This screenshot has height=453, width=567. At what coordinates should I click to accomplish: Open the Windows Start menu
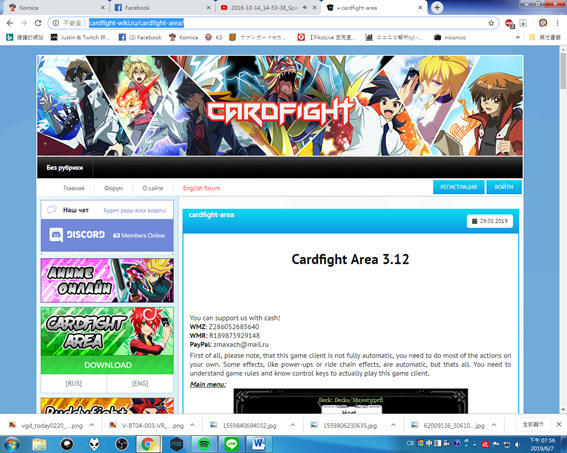[12, 444]
